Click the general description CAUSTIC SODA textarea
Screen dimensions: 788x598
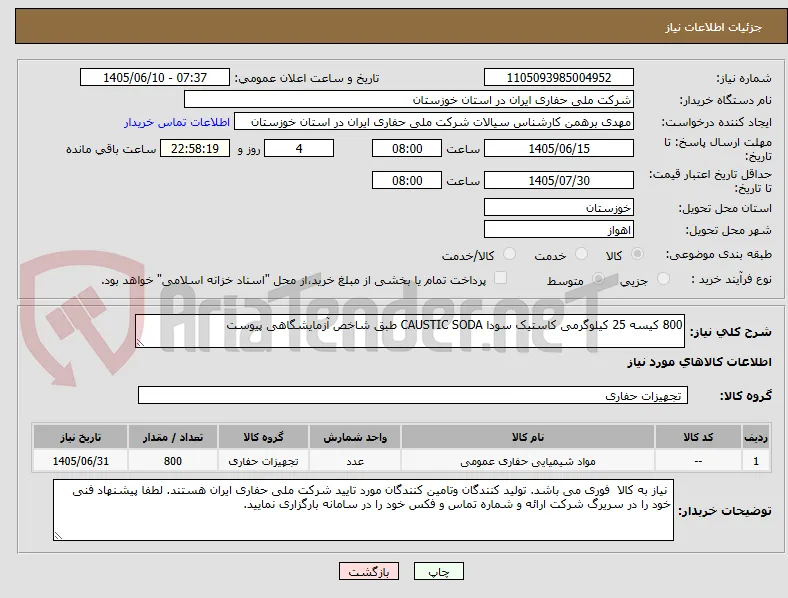coord(410,331)
